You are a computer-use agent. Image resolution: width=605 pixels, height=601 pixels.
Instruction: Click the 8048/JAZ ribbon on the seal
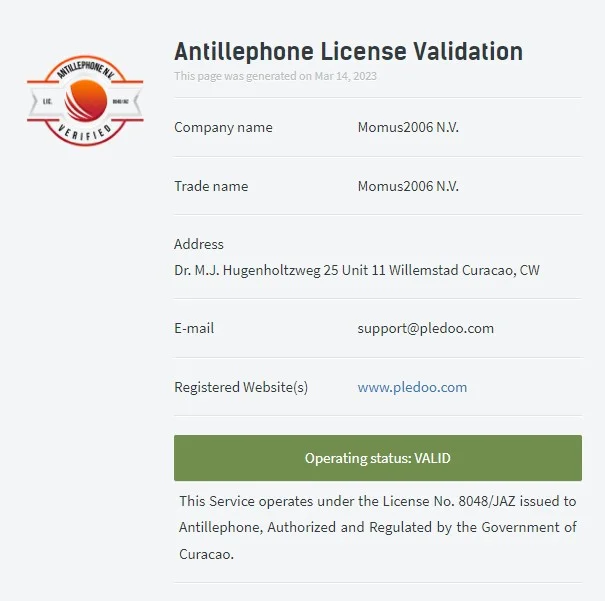(x=120, y=101)
